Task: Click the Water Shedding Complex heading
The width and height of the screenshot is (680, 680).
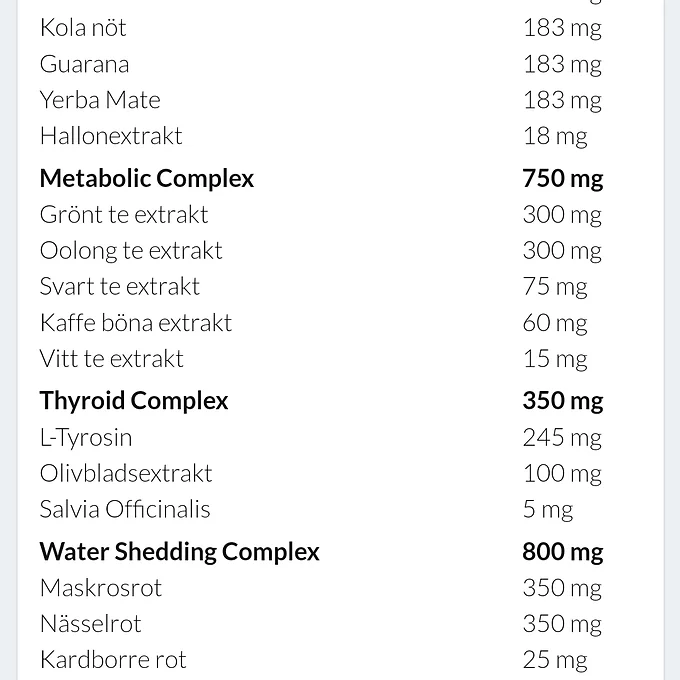Action: tap(180, 552)
